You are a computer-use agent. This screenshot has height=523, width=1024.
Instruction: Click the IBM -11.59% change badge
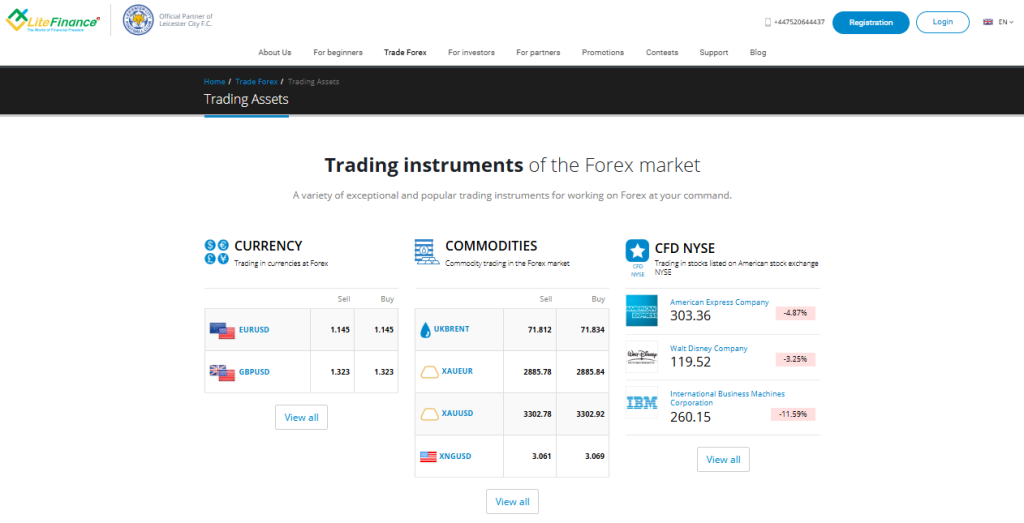pyautogui.click(x=793, y=414)
